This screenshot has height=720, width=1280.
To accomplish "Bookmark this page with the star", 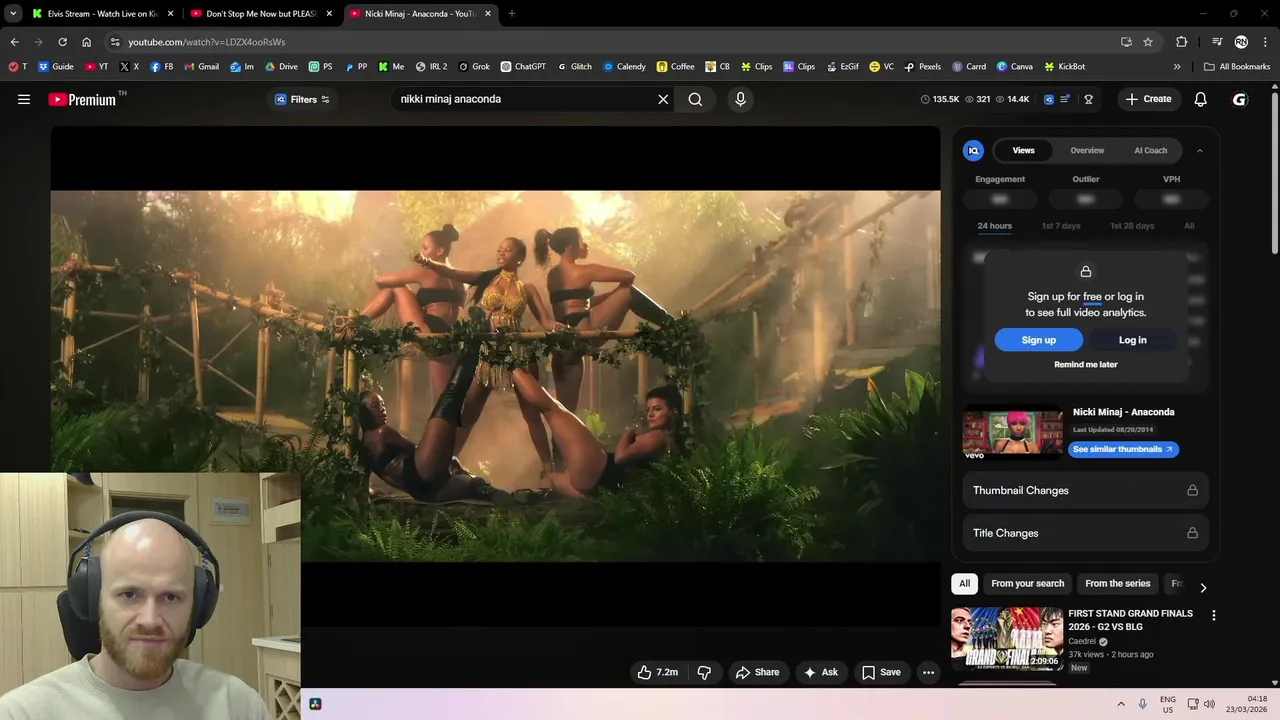I will tap(1148, 42).
